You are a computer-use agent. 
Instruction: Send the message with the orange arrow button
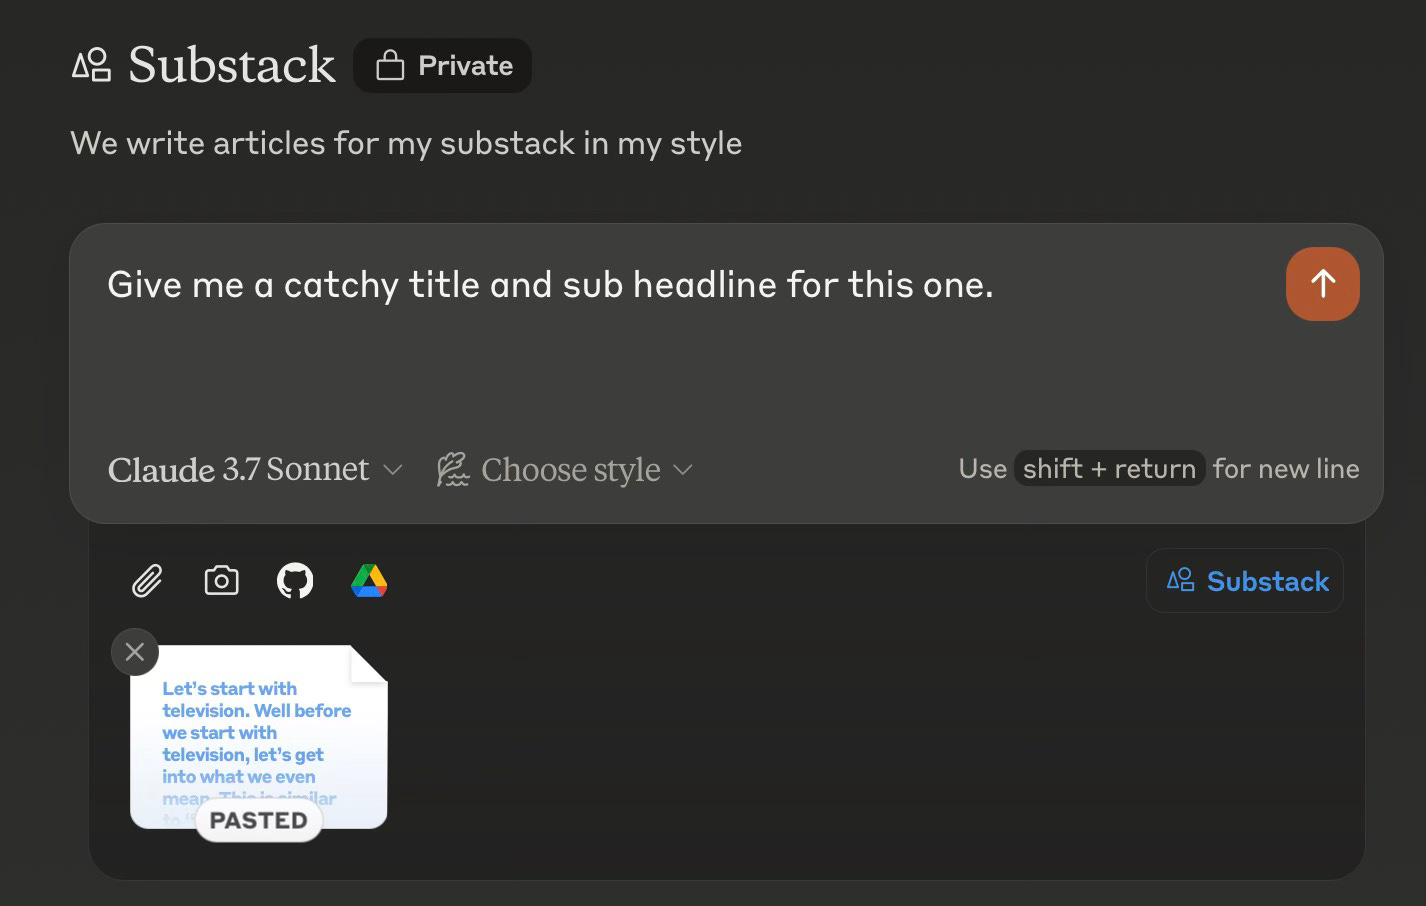tap(1322, 284)
